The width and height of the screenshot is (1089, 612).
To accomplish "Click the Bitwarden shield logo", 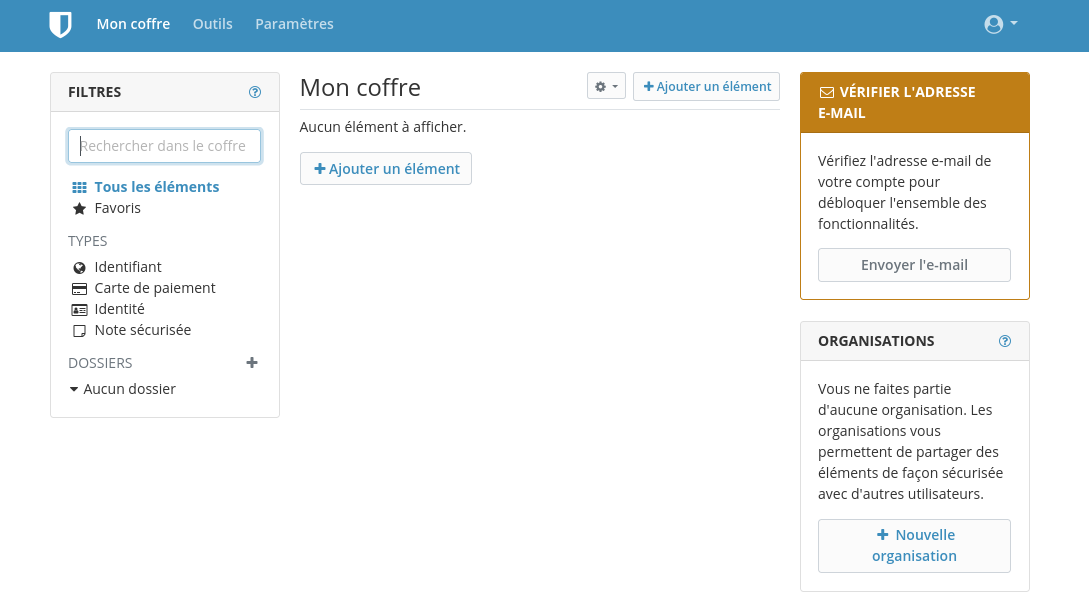I will pyautogui.click(x=60, y=25).
